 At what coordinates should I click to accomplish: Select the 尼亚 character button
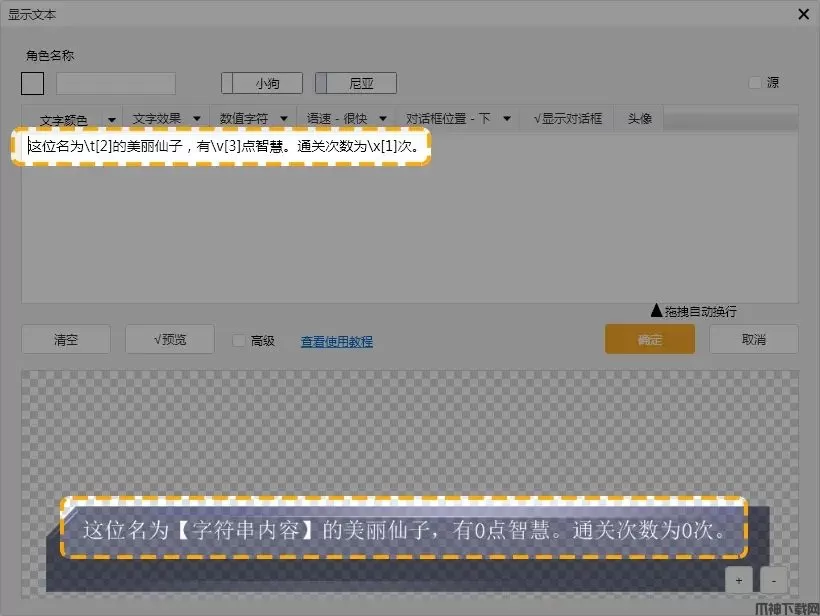point(356,83)
